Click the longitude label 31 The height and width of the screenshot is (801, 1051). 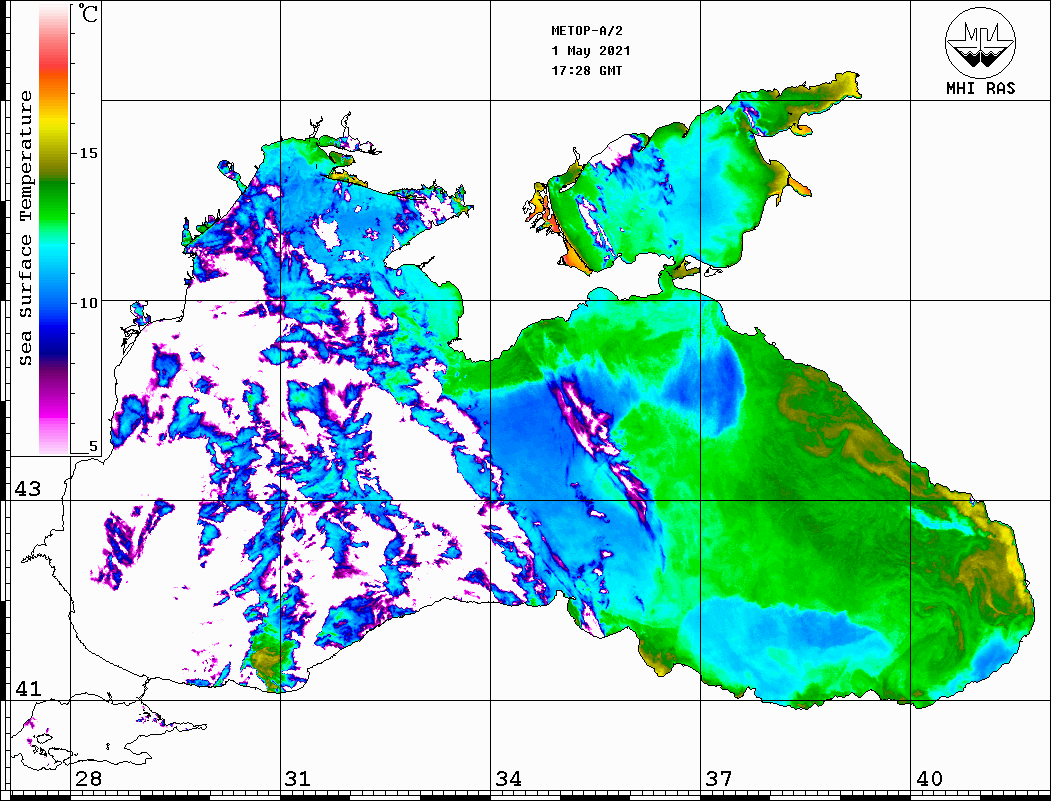(x=298, y=778)
